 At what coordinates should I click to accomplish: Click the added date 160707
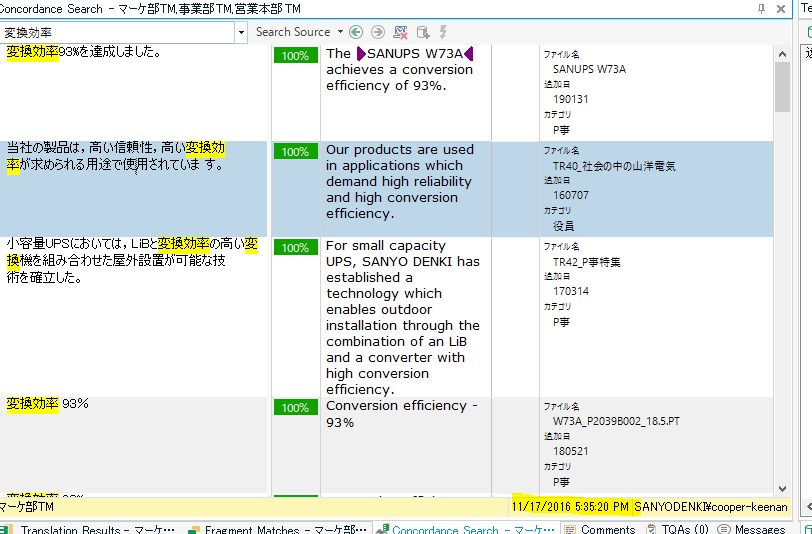pos(571,195)
